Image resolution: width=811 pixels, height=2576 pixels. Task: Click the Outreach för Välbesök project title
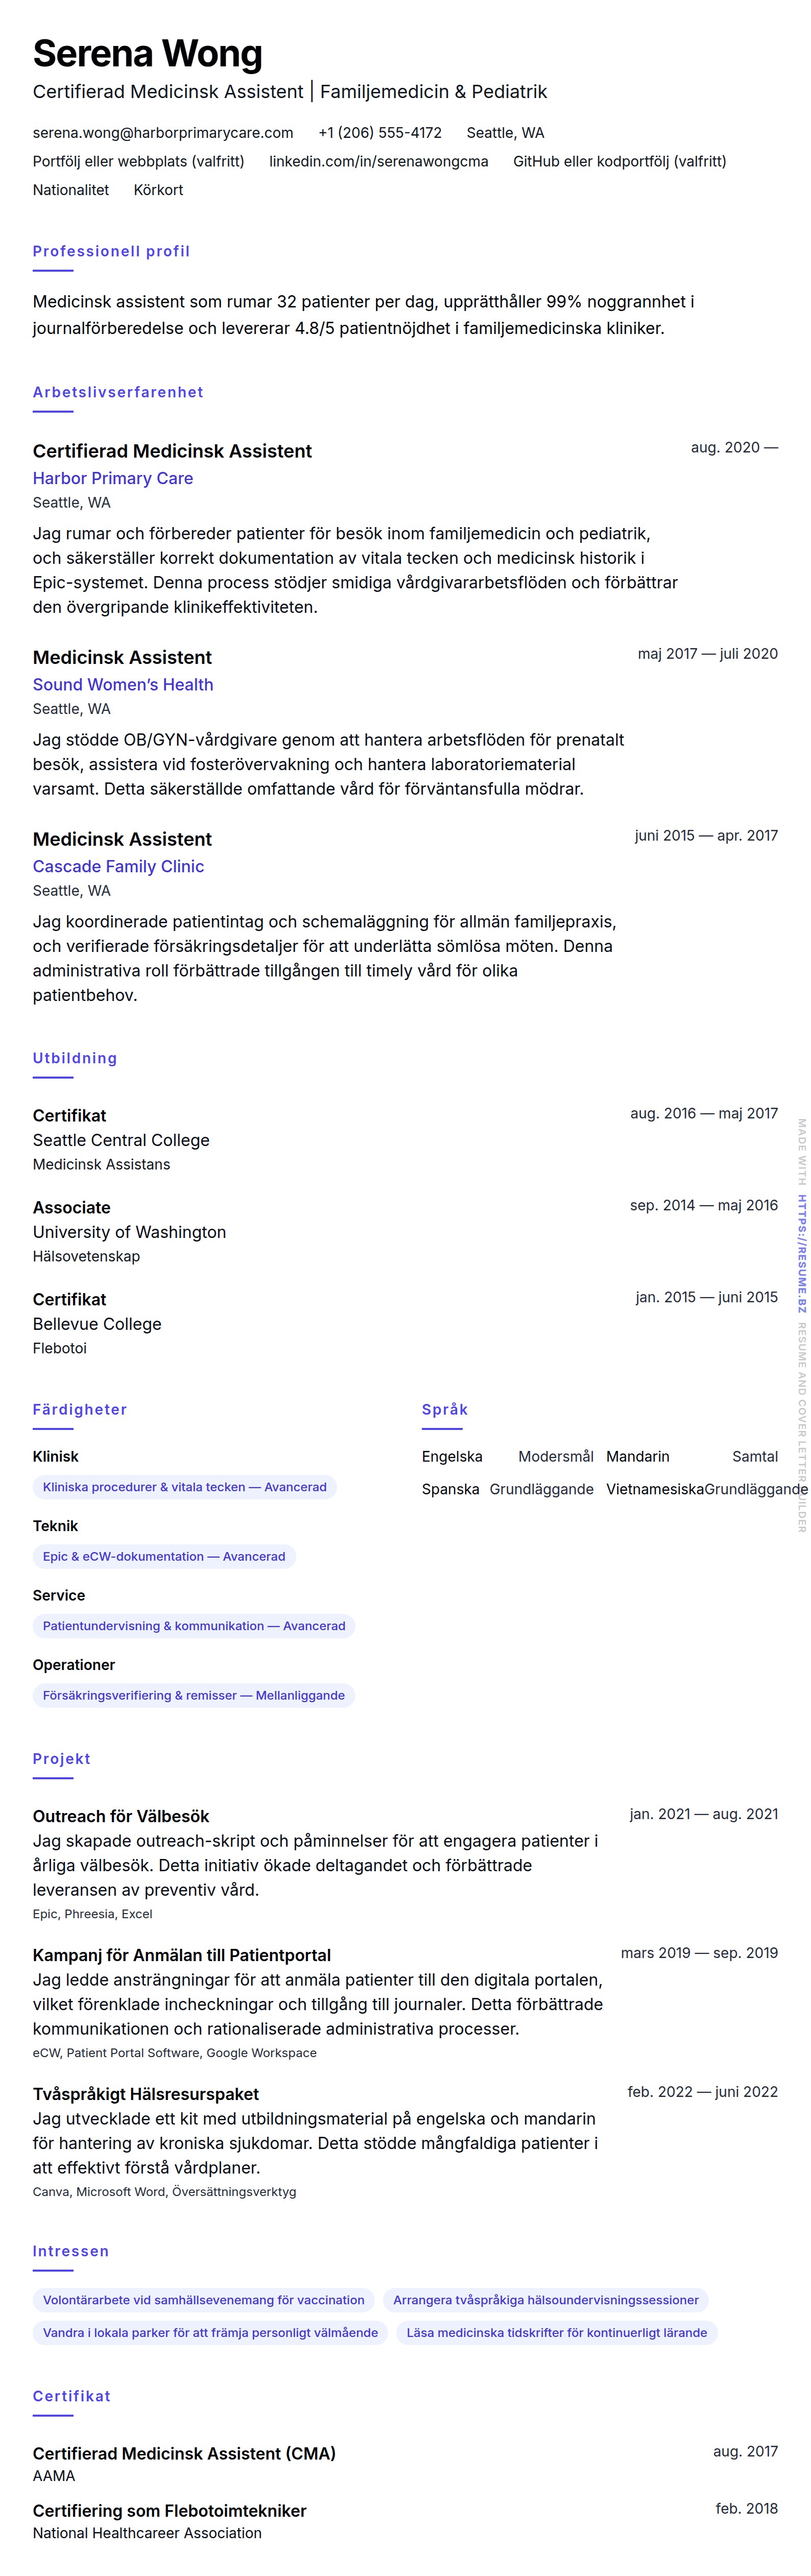[x=121, y=1816]
